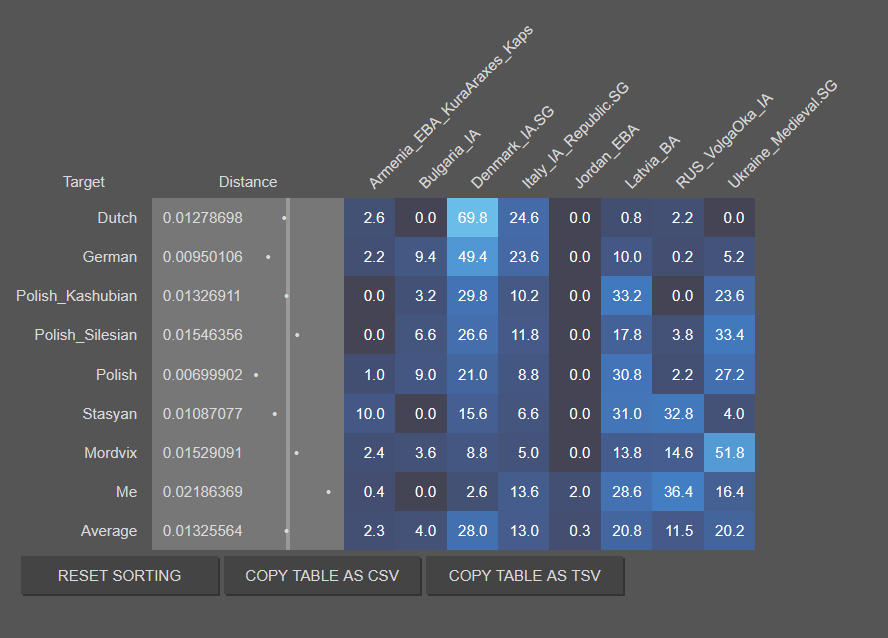Click the 69.8 cell for Dutch
Image resolution: width=888 pixels, height=638 pixels.
[472, 218]
